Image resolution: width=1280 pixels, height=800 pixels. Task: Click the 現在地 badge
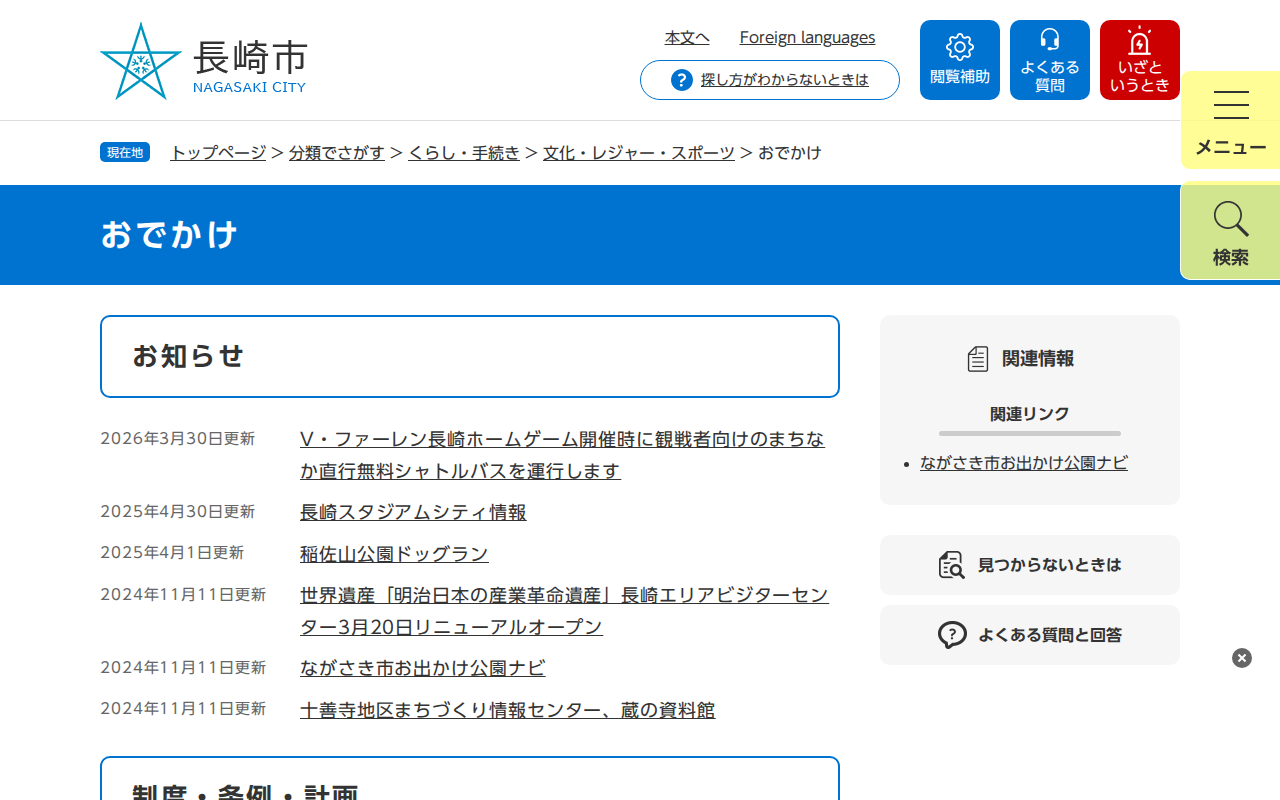[125, 152]
